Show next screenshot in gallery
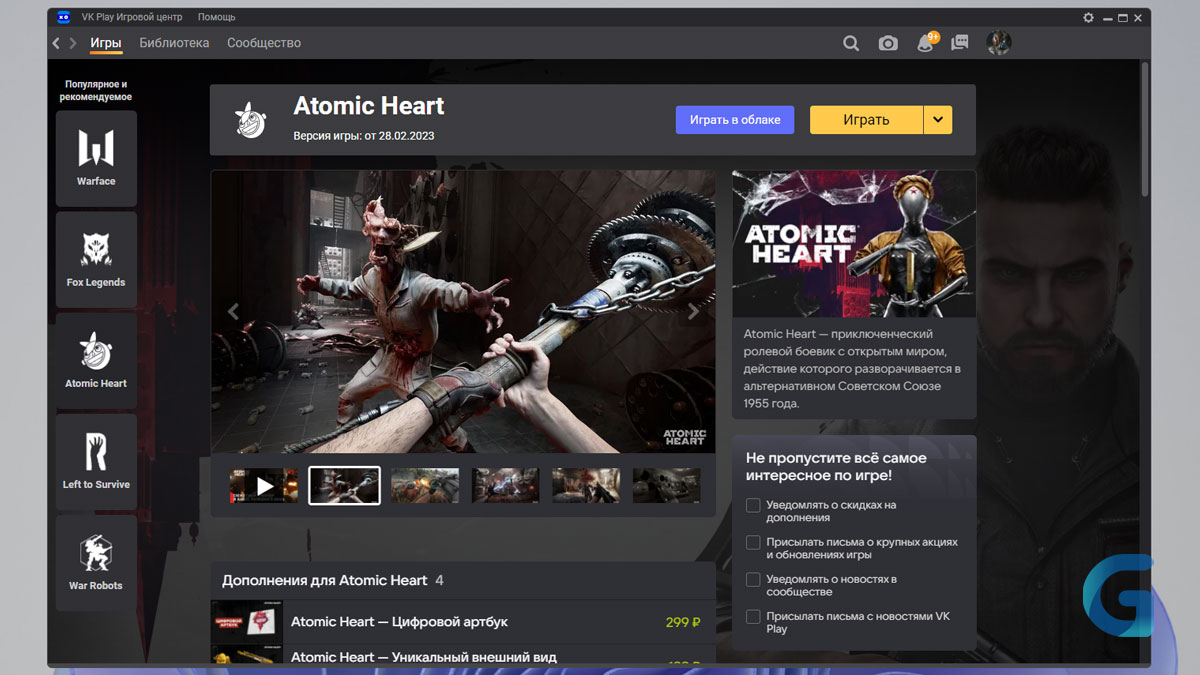Viewport: 1200px width, 675px height. (694, 311)
